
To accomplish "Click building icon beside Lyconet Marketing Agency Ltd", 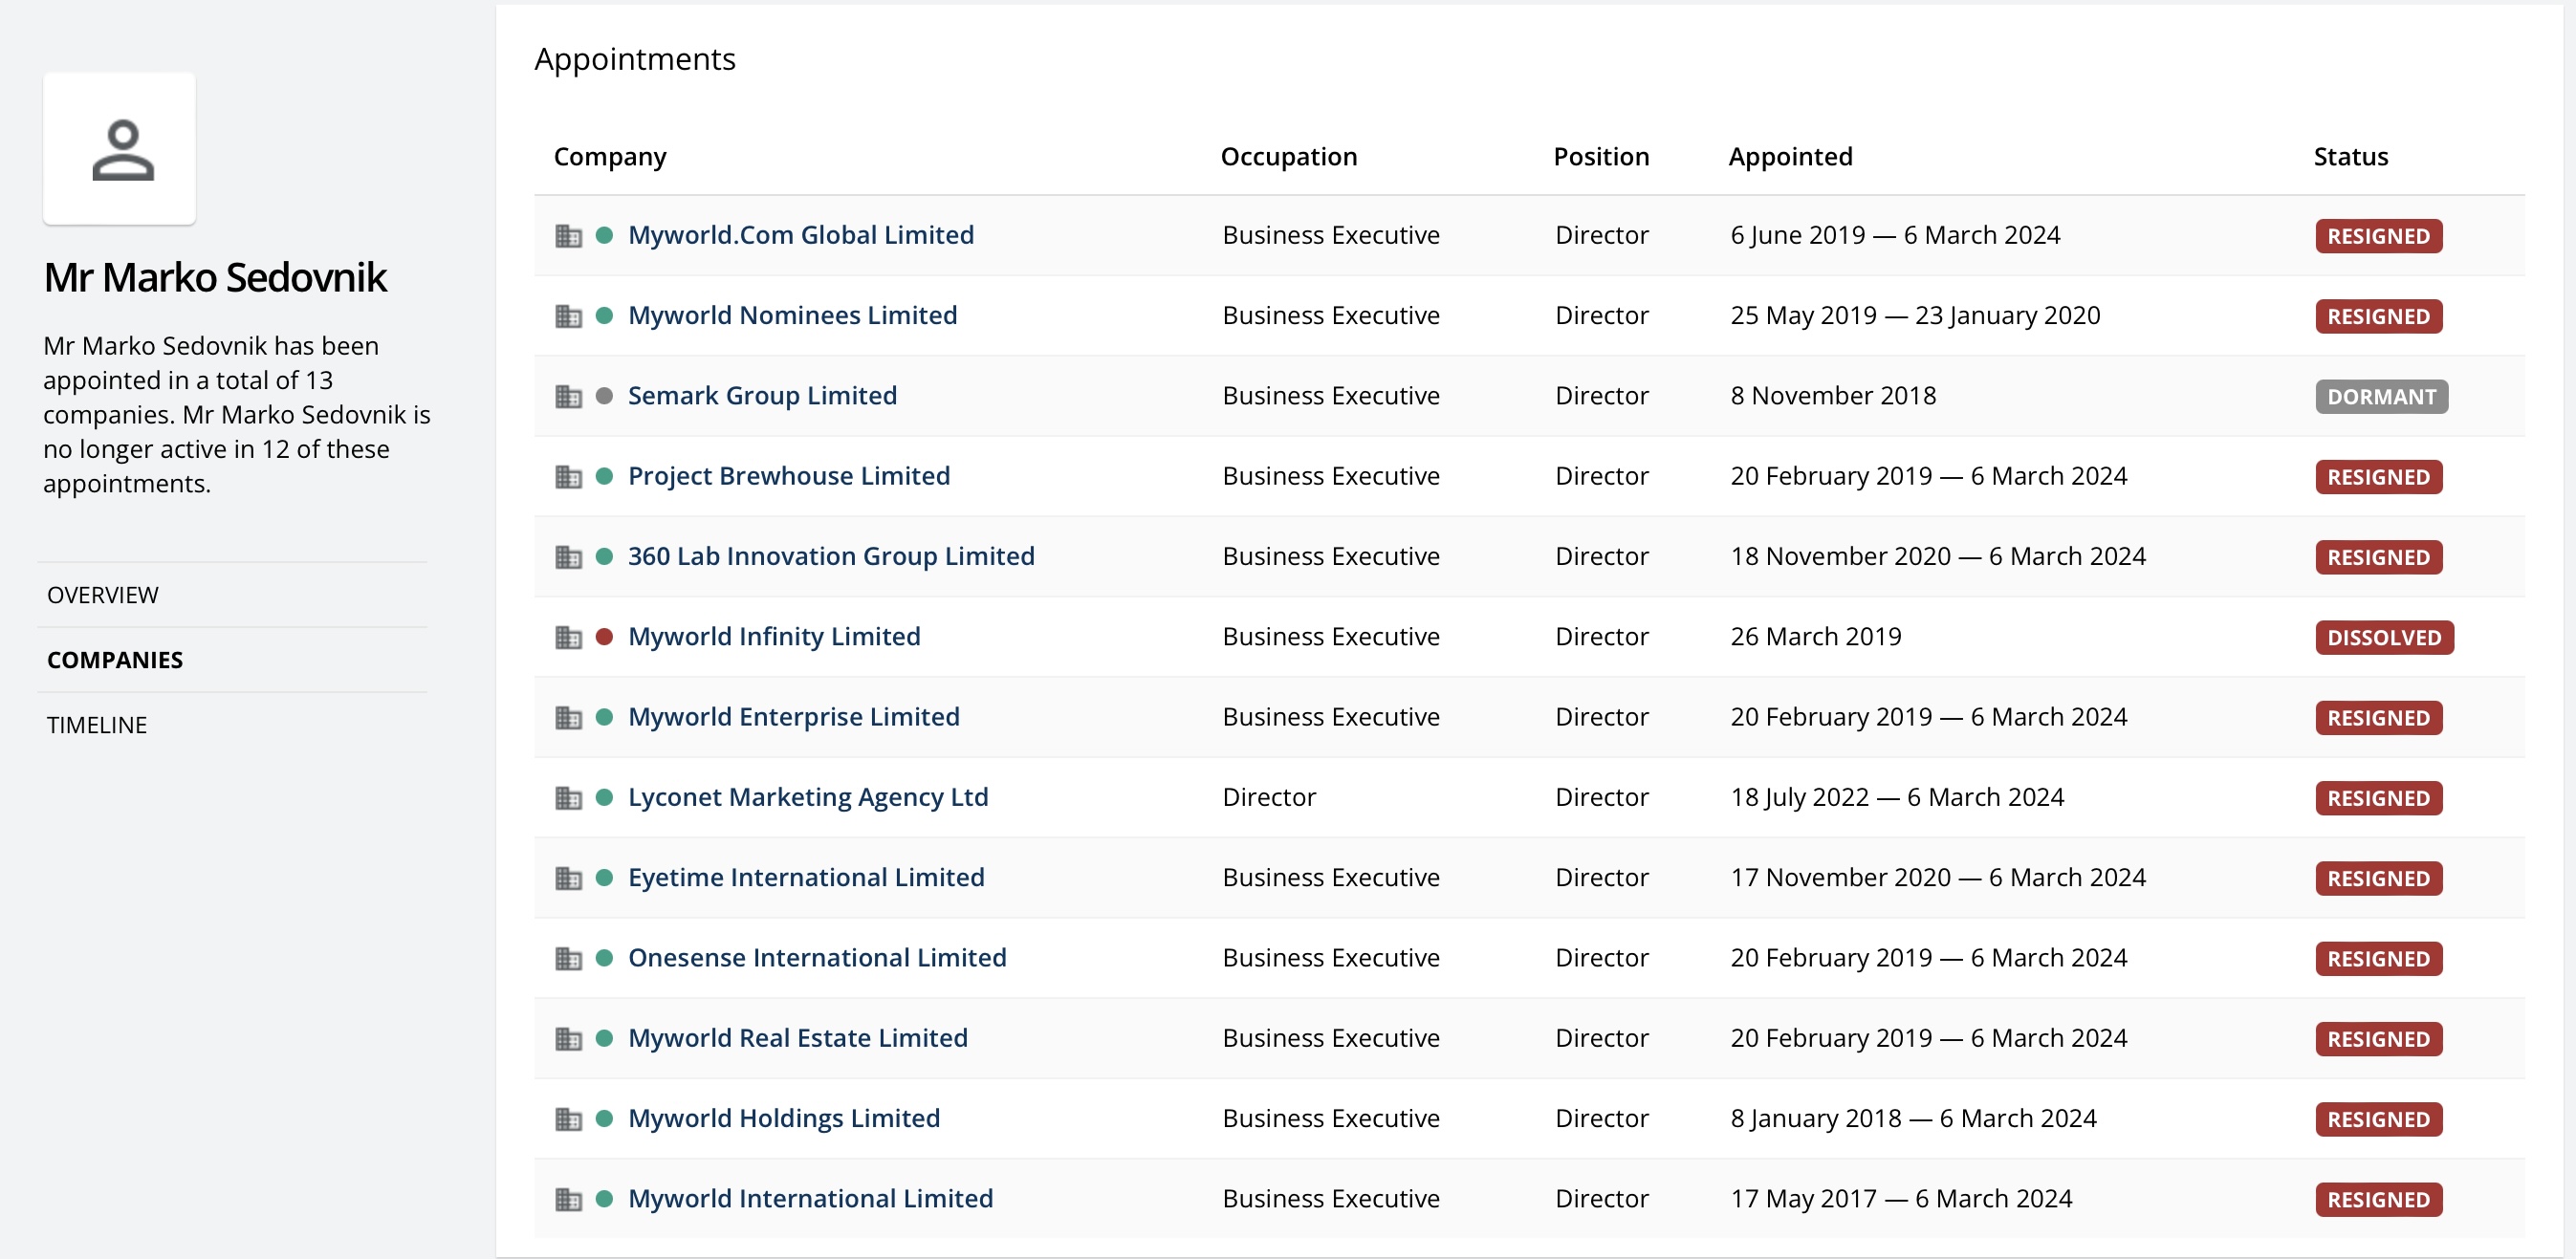I will point(568,798).
